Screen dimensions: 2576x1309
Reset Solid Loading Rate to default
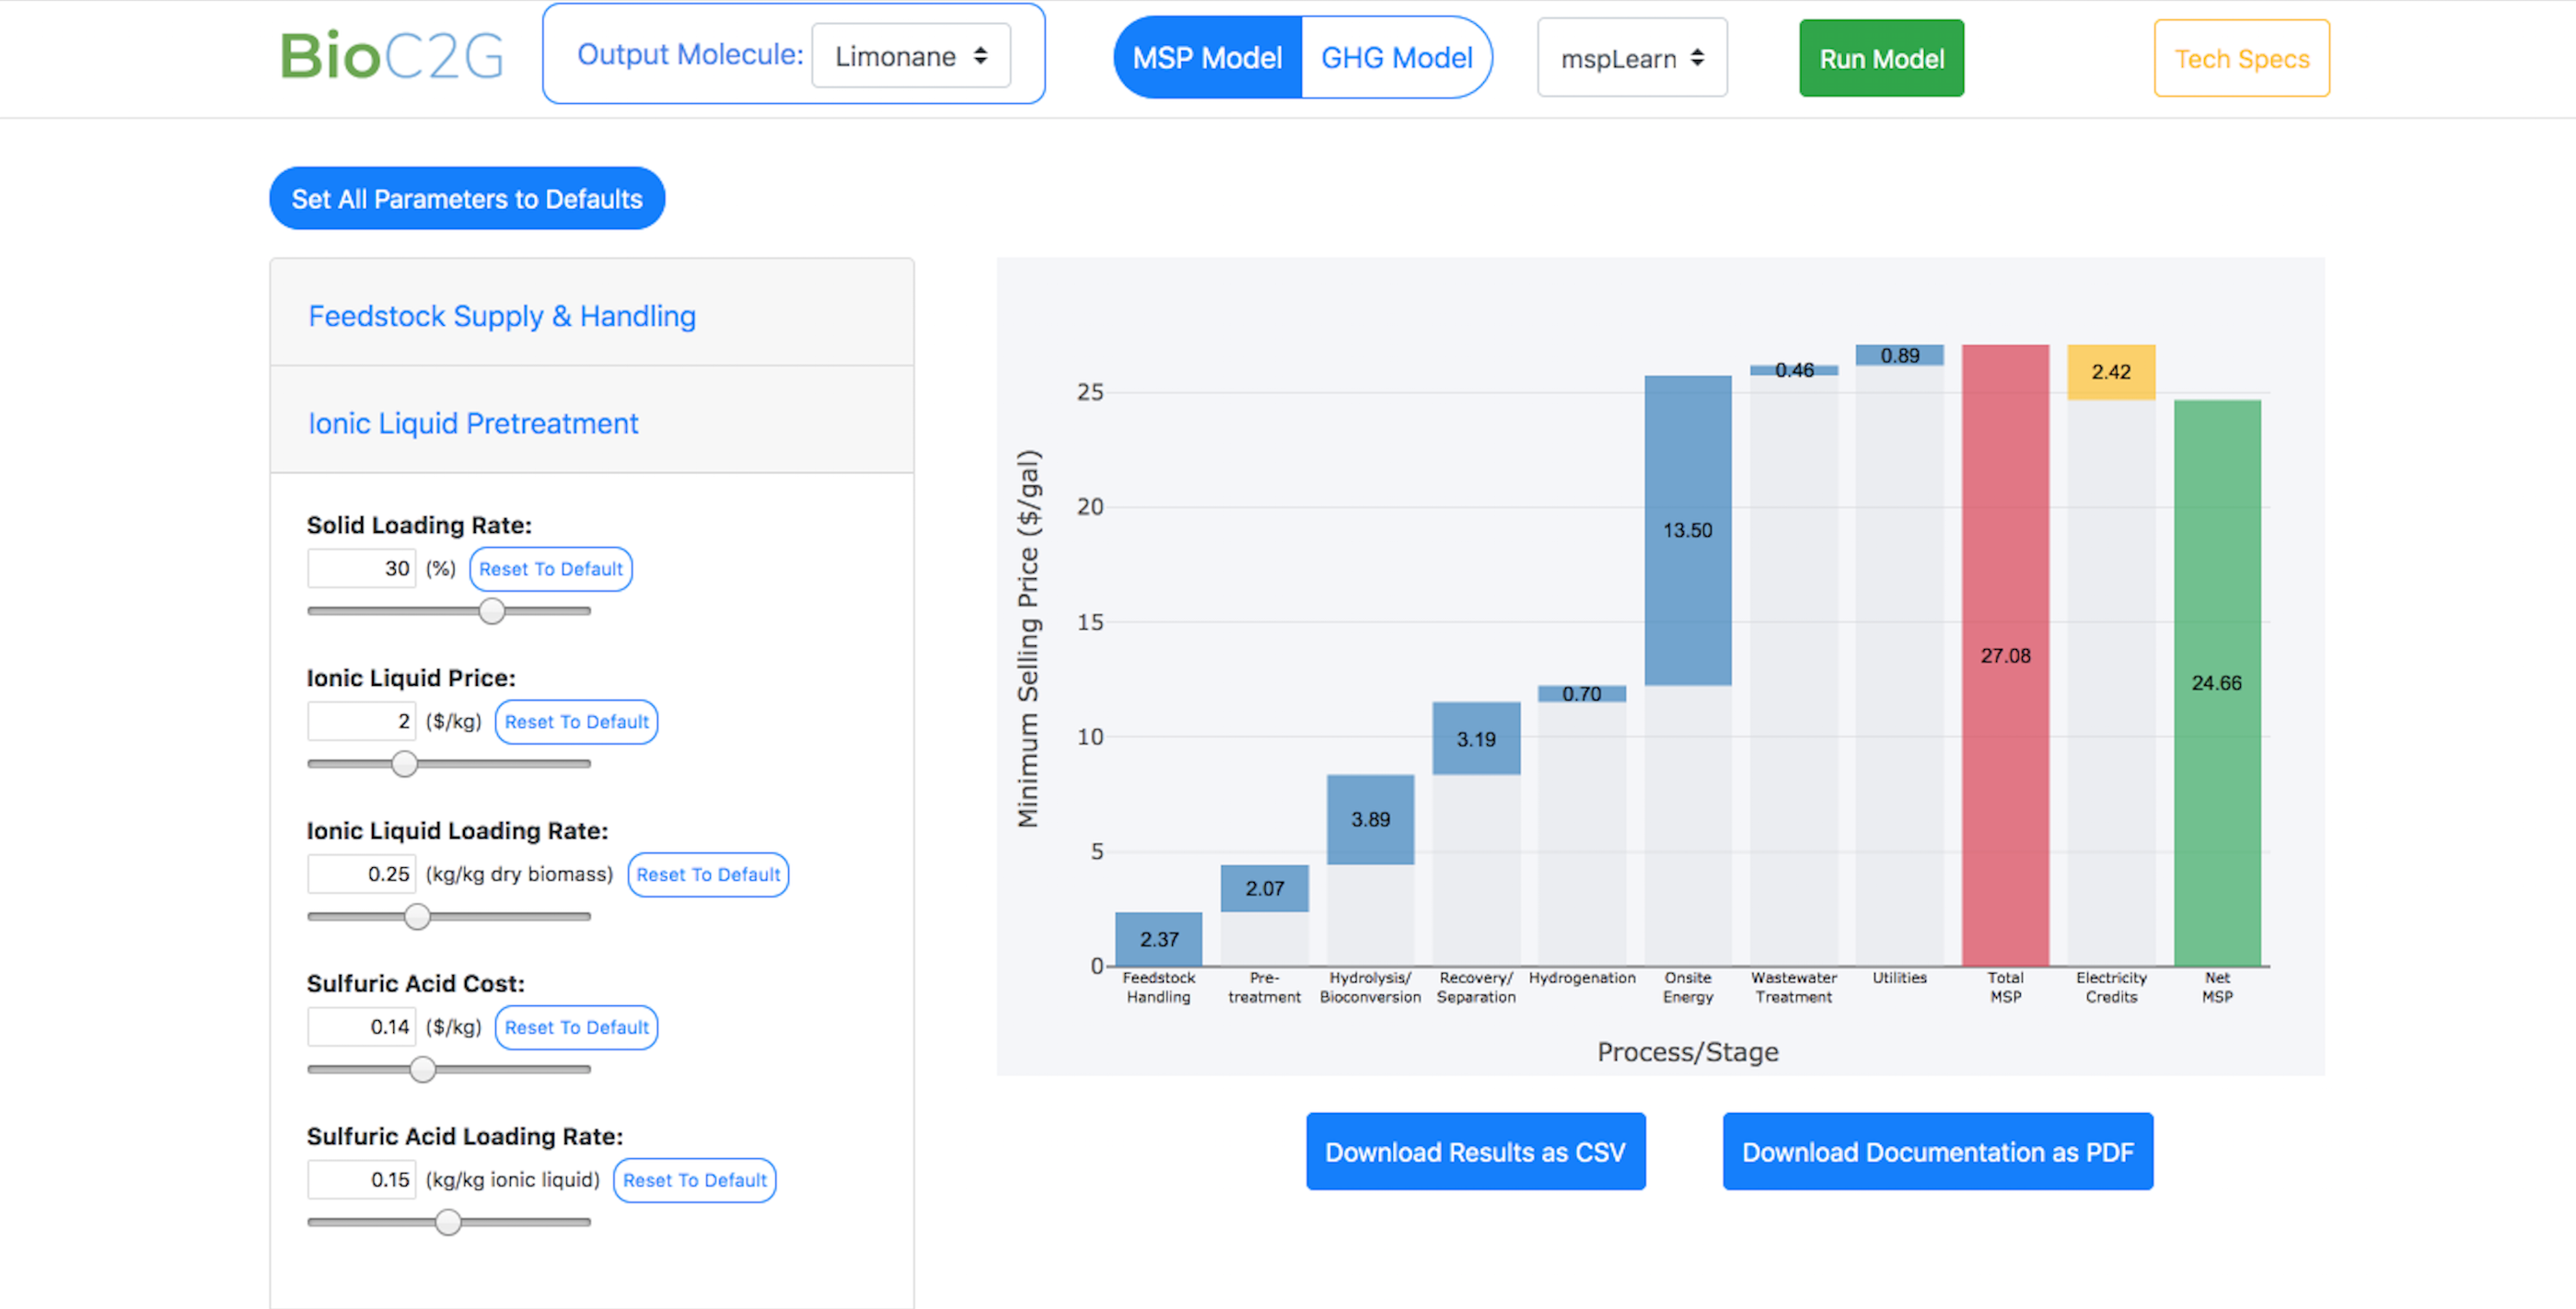tap(550, 569)
